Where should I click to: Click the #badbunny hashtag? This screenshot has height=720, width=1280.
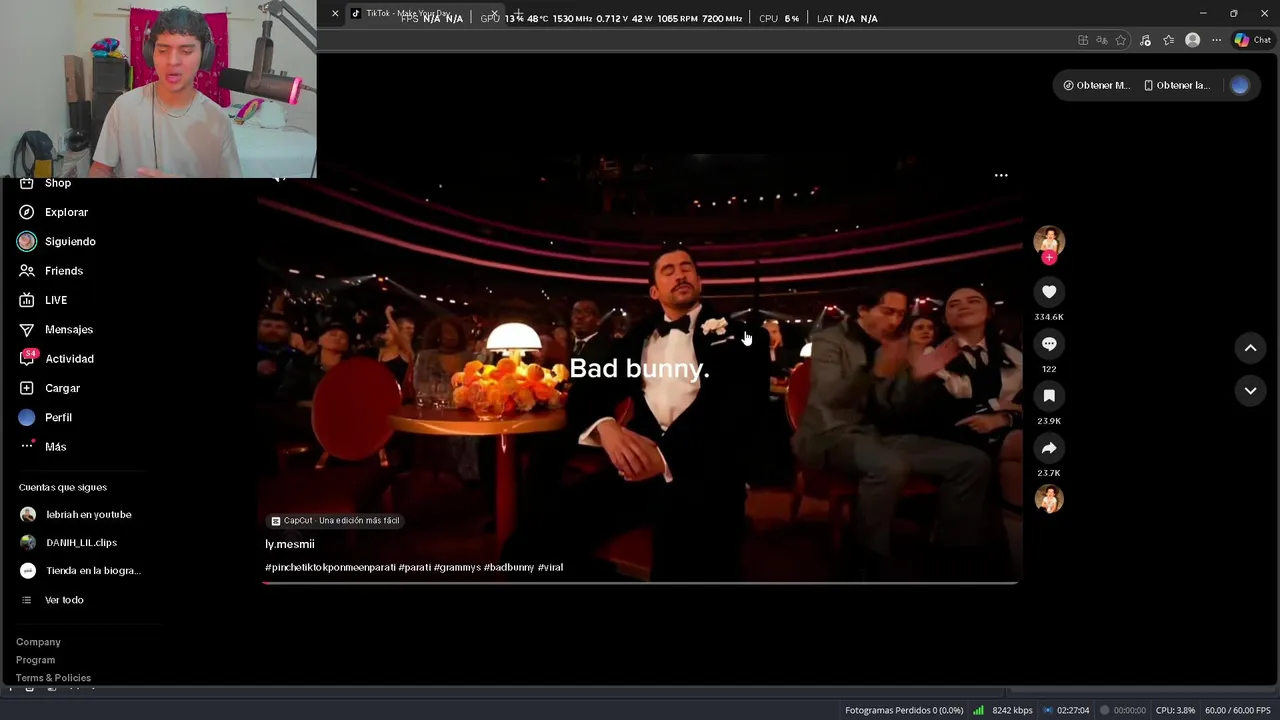tap(509, 567)
